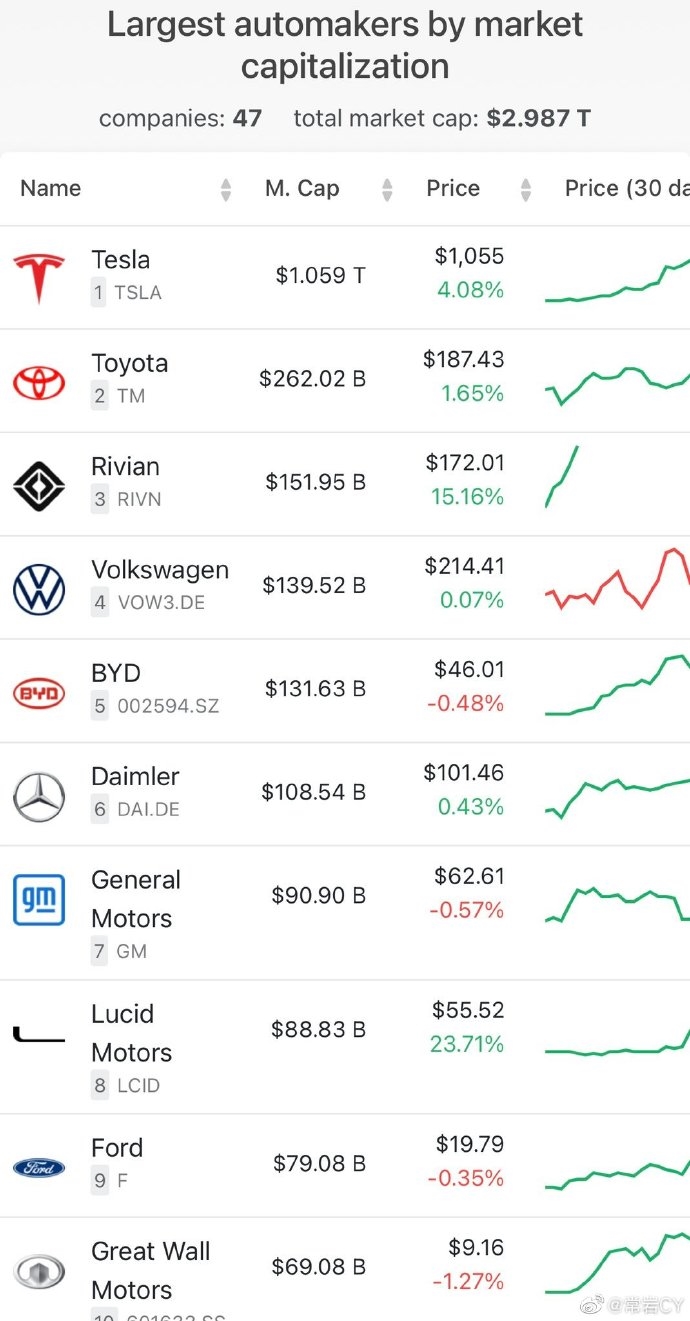The height and width of the screenshot is (1321, 690).
Task: Sort by M. Cap column arrows
Action: (387, 189)
